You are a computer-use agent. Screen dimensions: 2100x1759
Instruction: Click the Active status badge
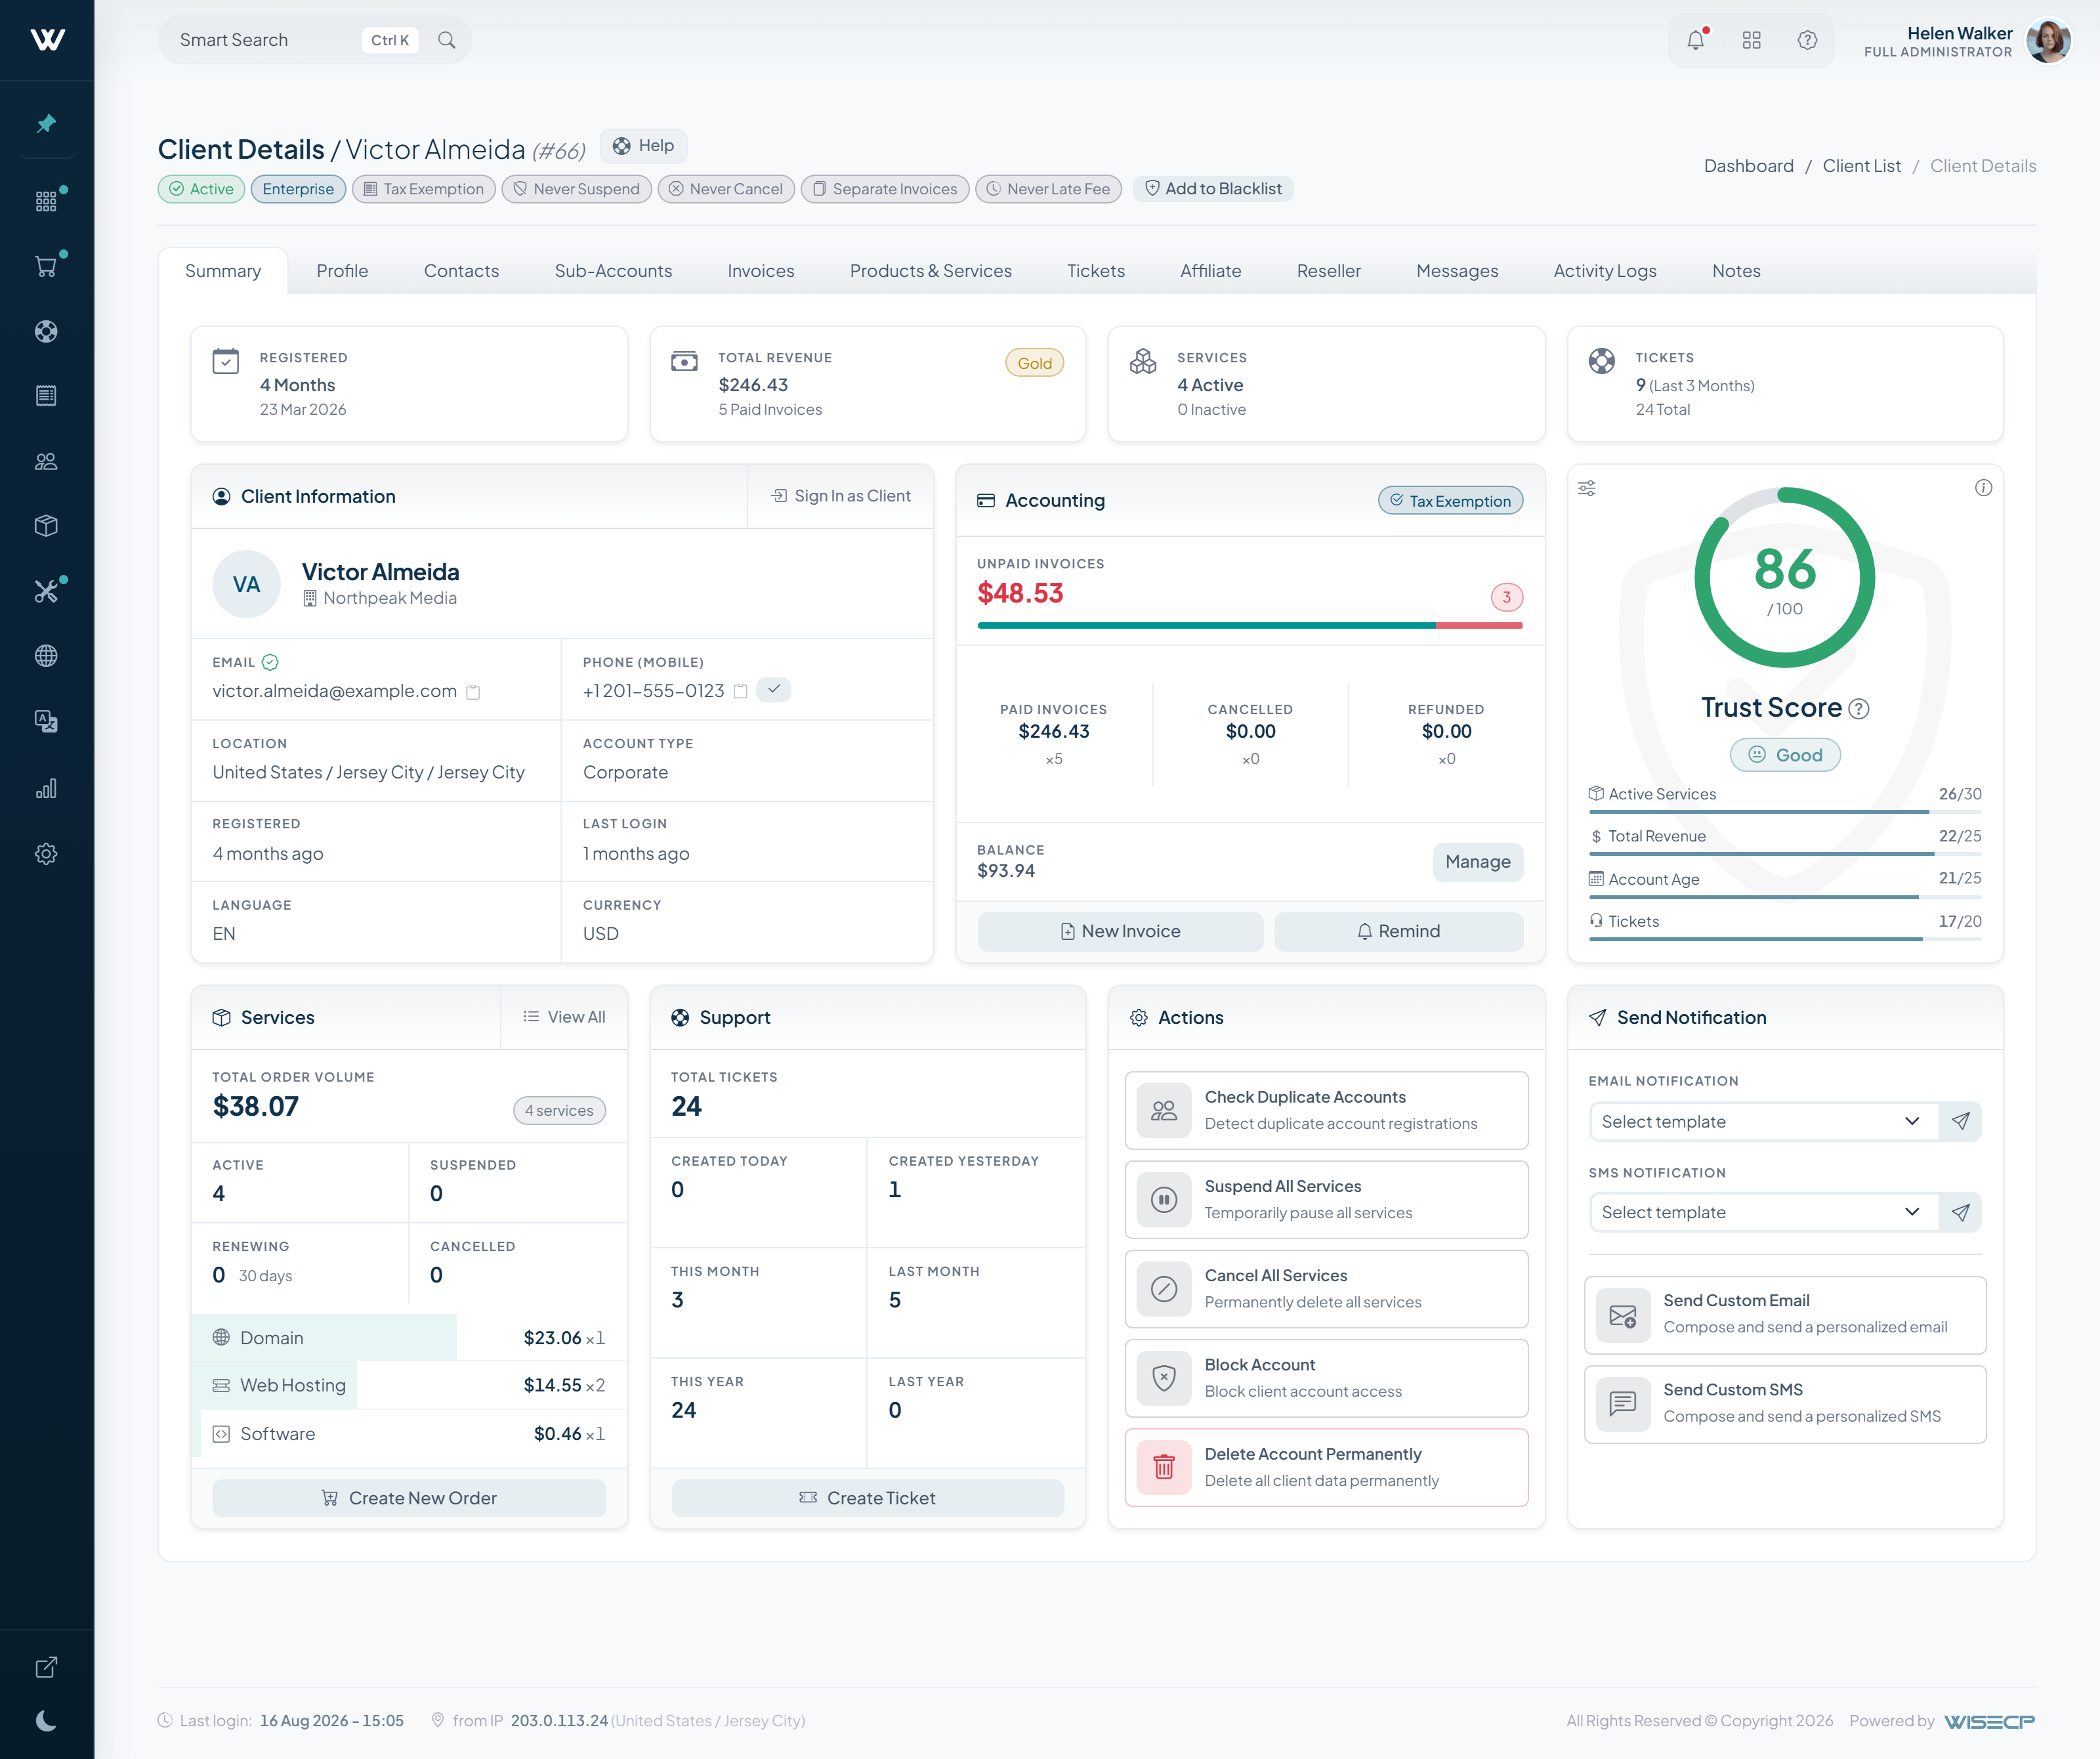click(201, 189)
